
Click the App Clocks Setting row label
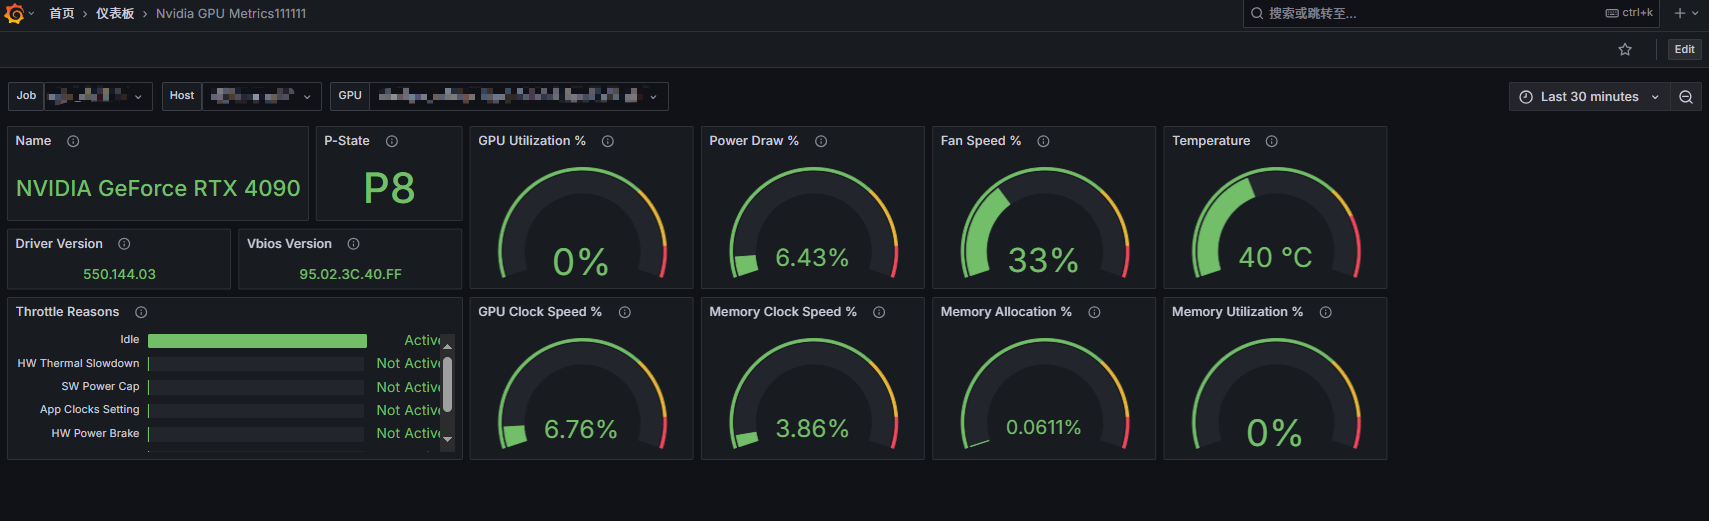89,410
